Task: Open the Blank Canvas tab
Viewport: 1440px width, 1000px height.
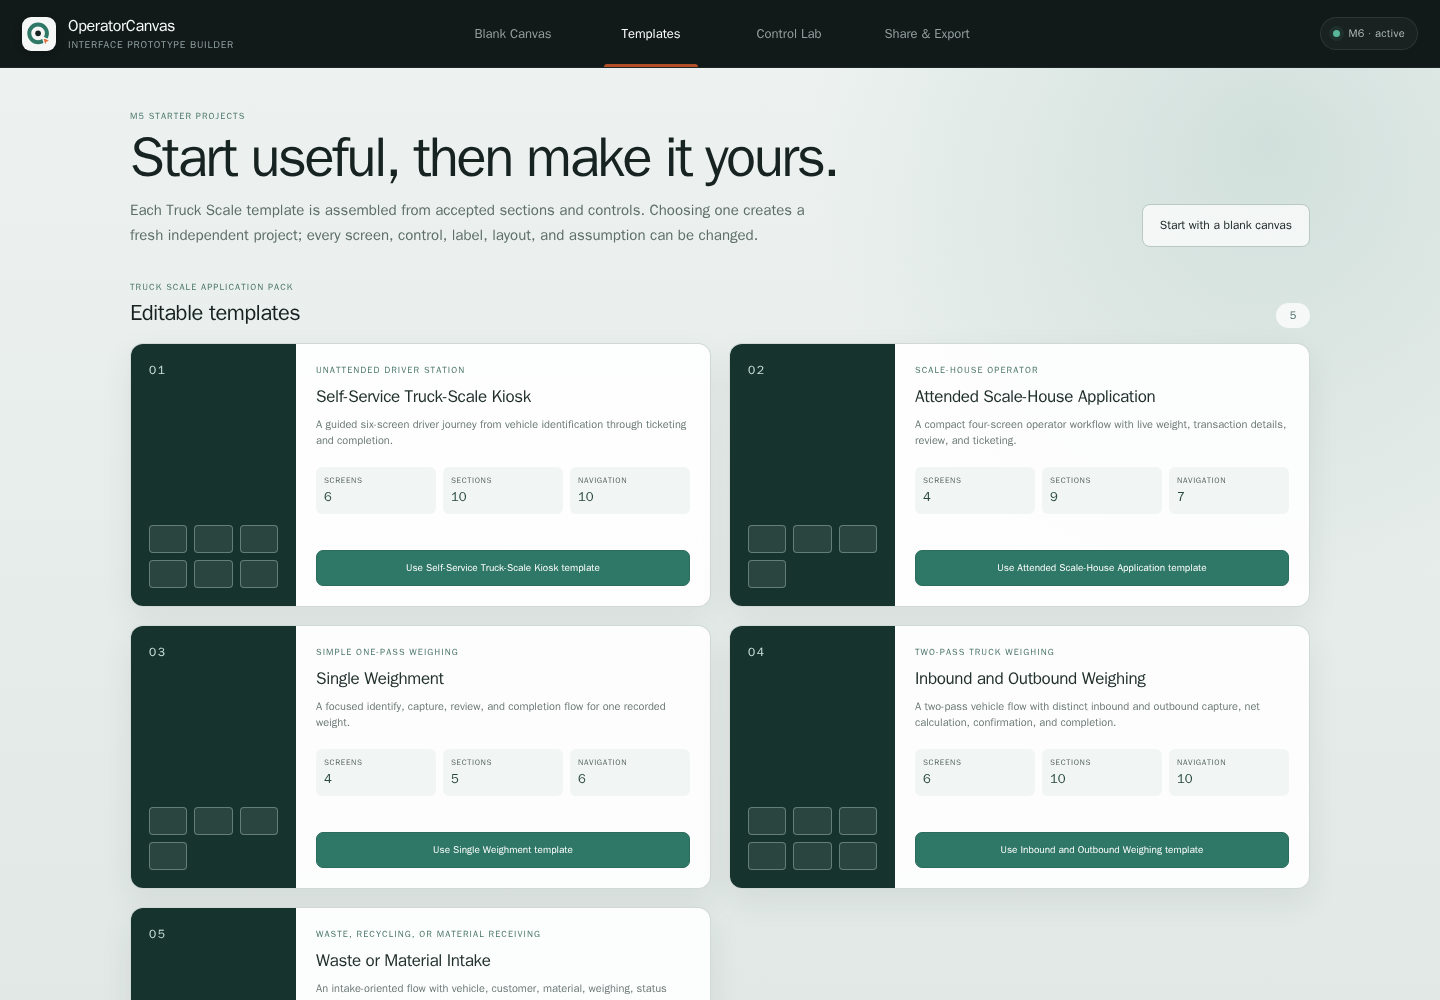Action: [513, 34]
